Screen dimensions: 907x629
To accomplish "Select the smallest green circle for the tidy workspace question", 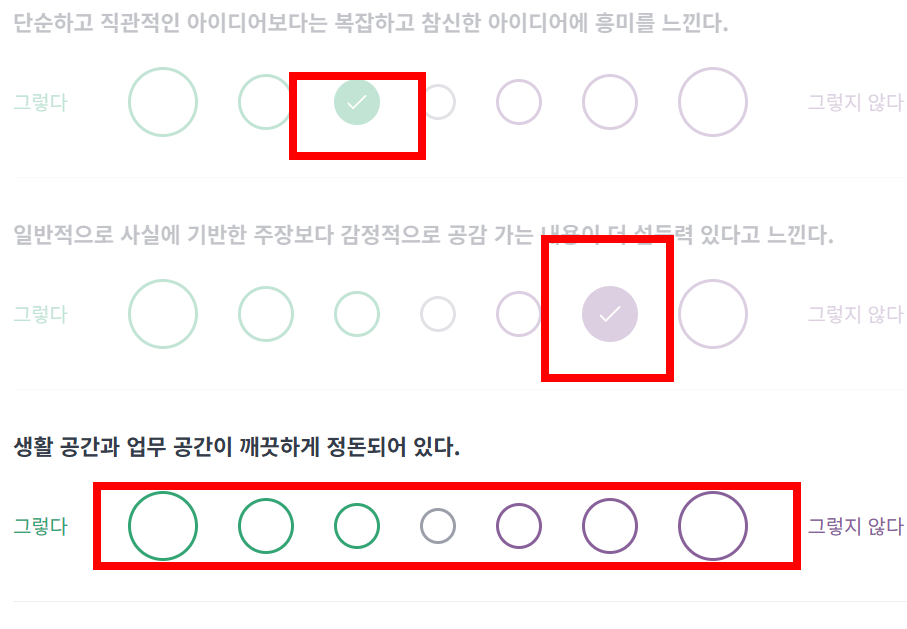I will (x=357, y=525).
